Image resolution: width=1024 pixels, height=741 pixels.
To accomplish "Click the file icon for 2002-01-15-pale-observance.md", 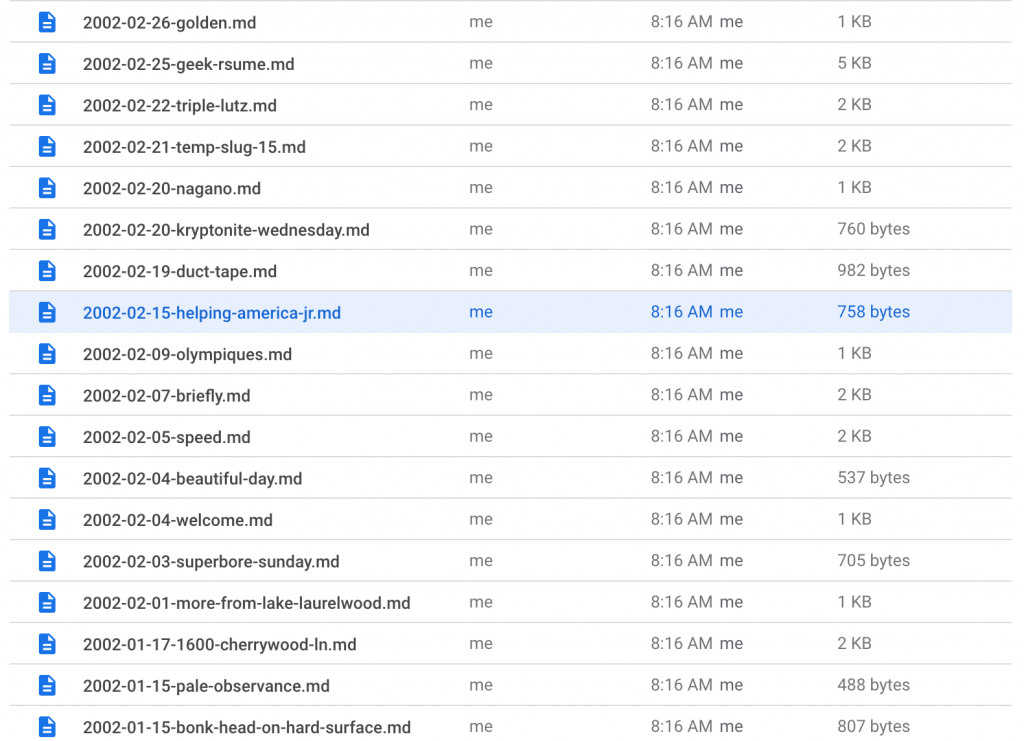I will [x=47, y=686].
